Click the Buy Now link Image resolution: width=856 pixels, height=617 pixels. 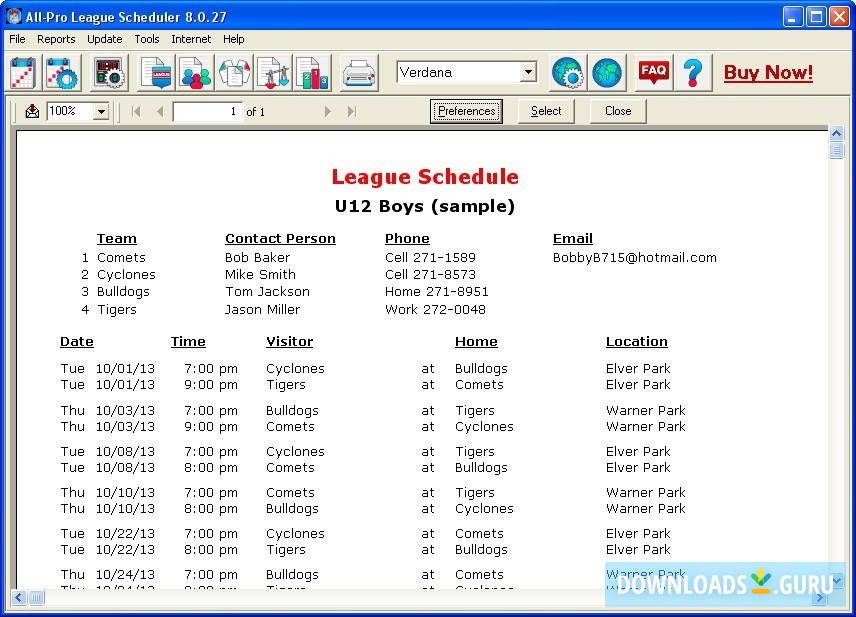[x=768, y=72]
